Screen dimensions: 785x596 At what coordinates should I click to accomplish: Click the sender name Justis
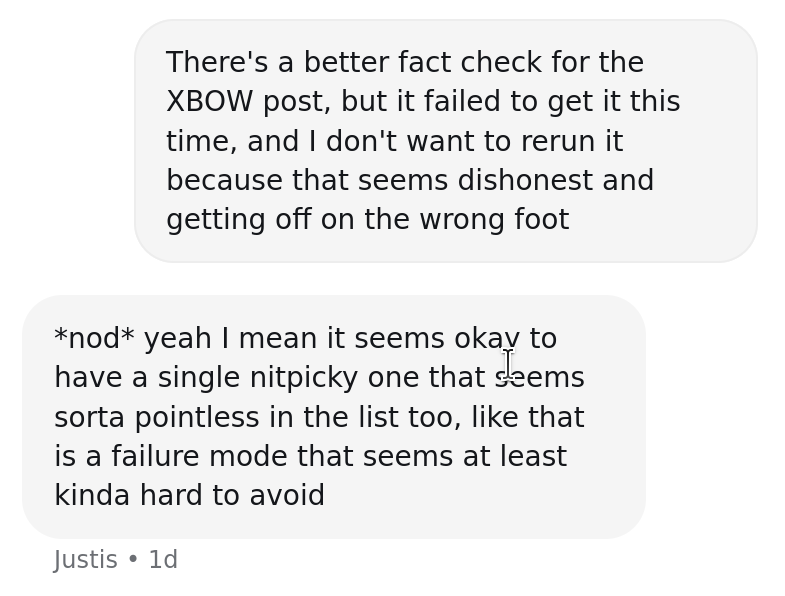coord(85,560)
